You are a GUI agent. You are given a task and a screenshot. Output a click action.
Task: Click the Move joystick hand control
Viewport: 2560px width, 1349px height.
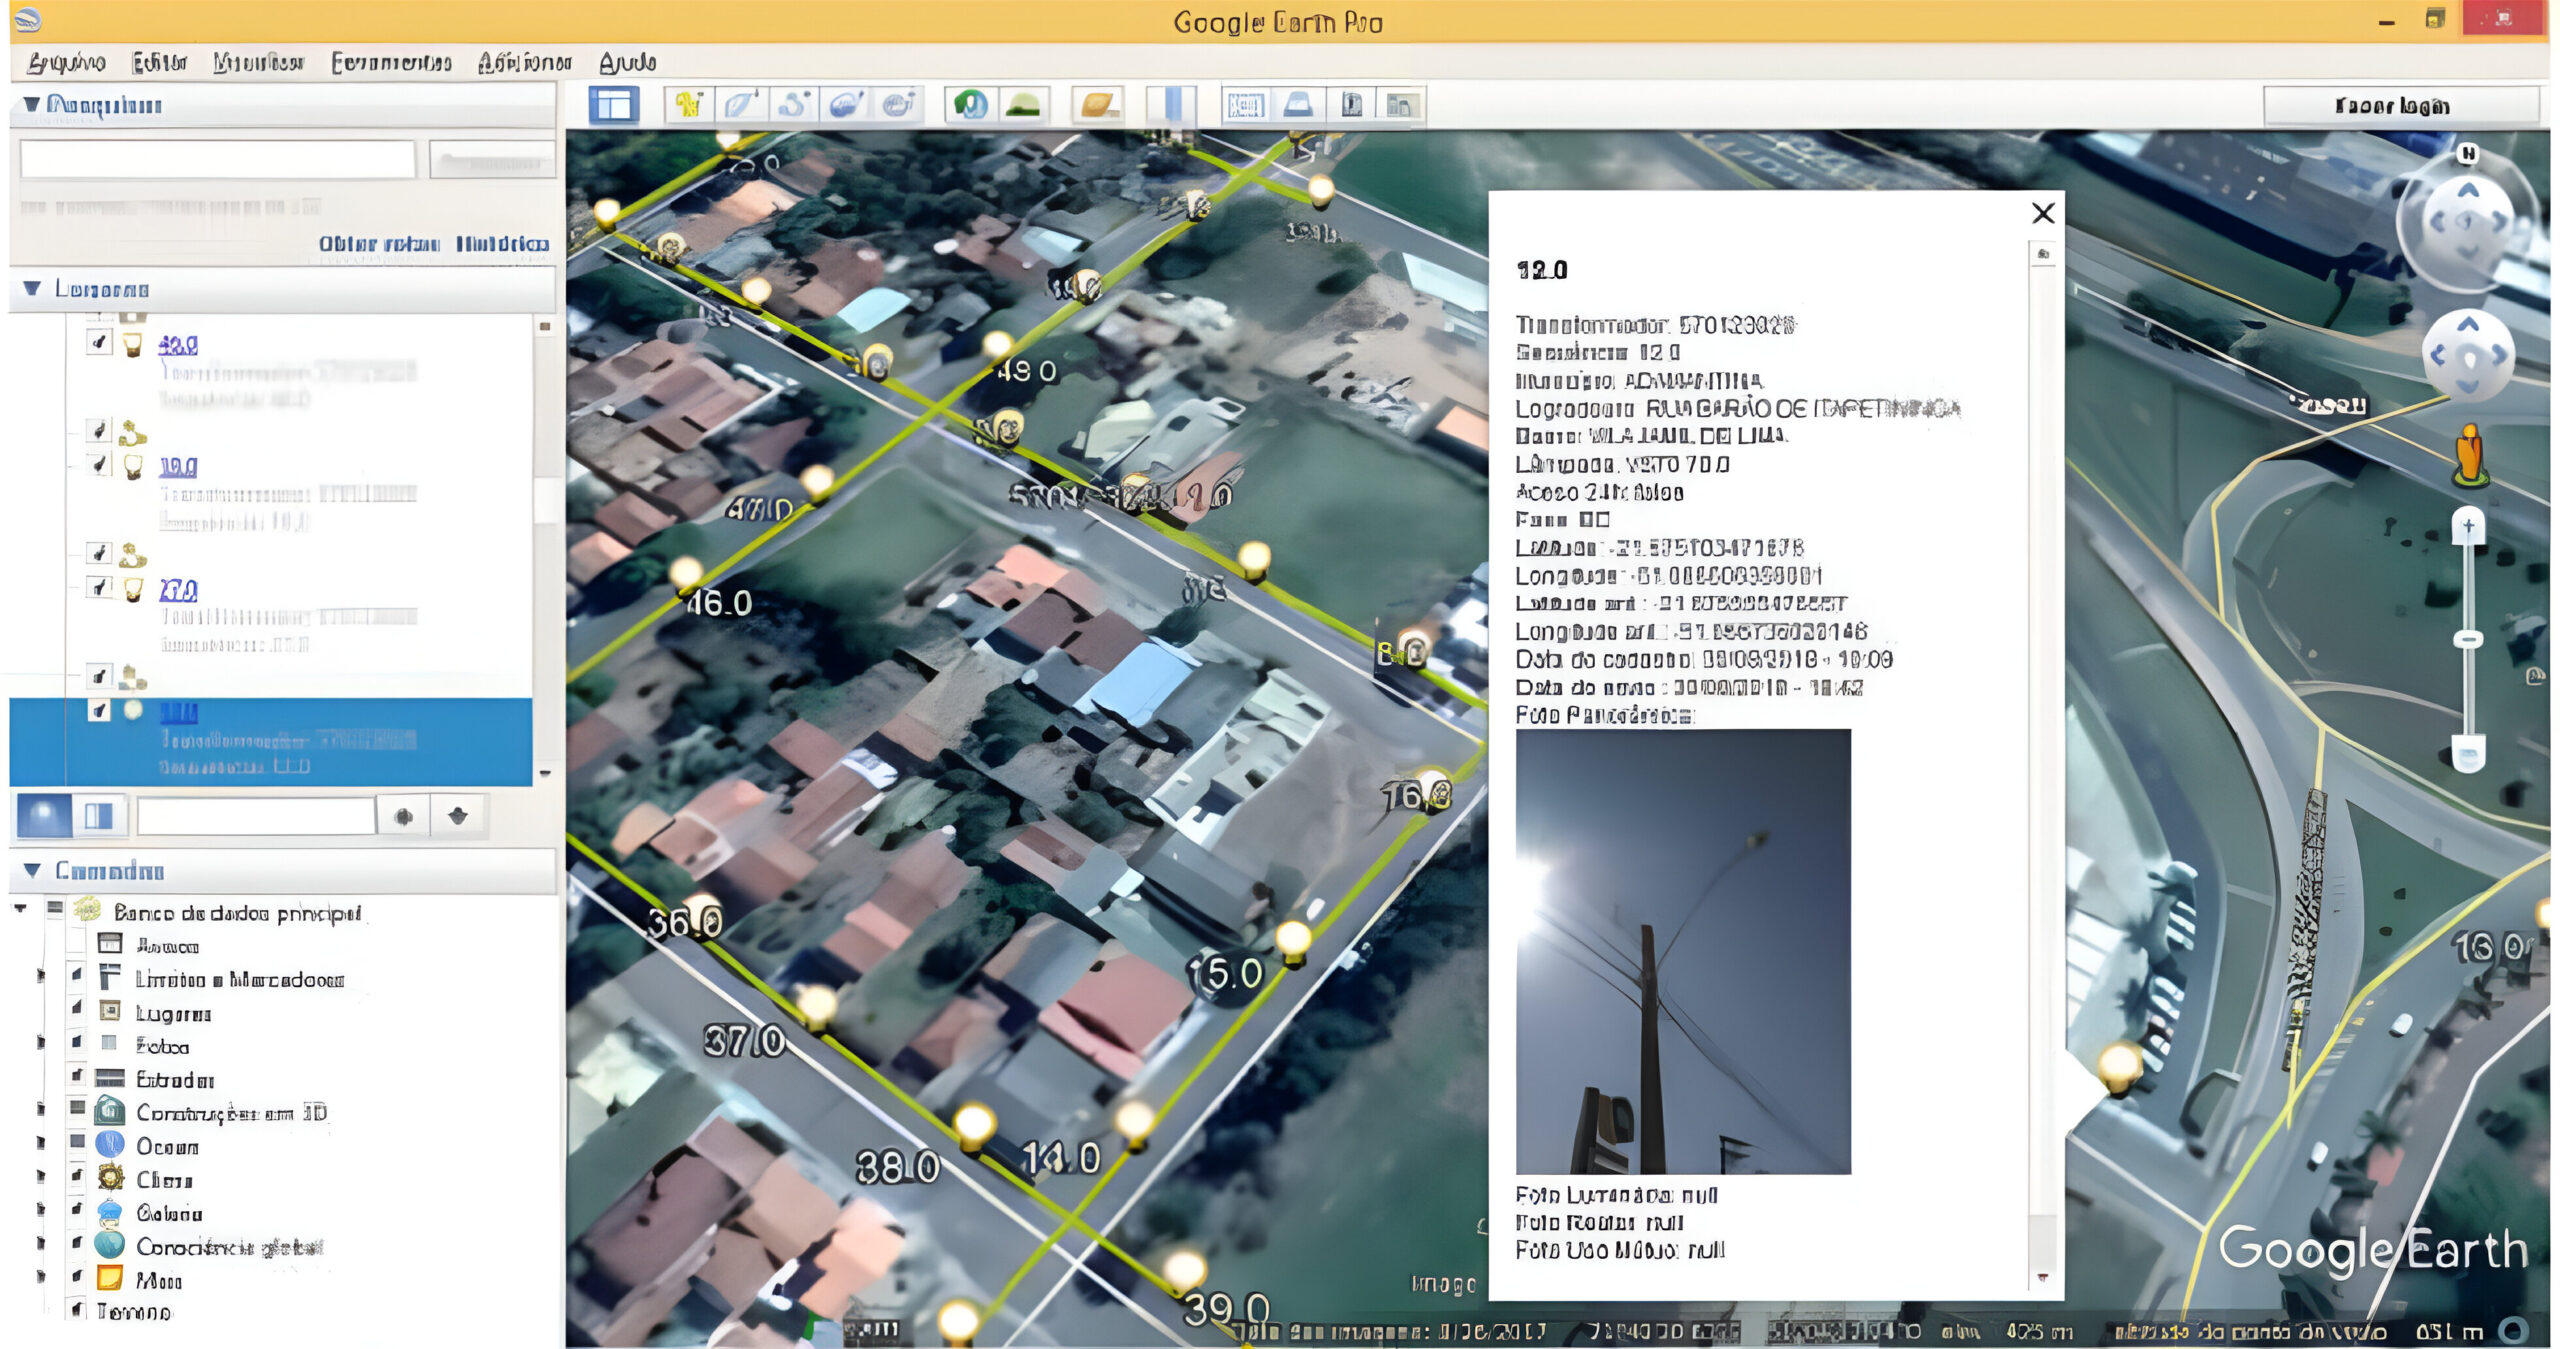pyautogui.click(x=2468, y=356)
